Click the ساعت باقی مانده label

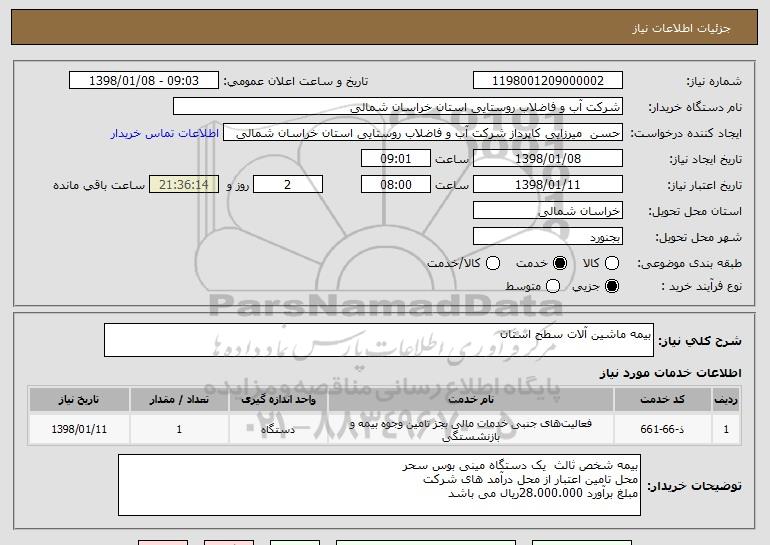(99, 186)
